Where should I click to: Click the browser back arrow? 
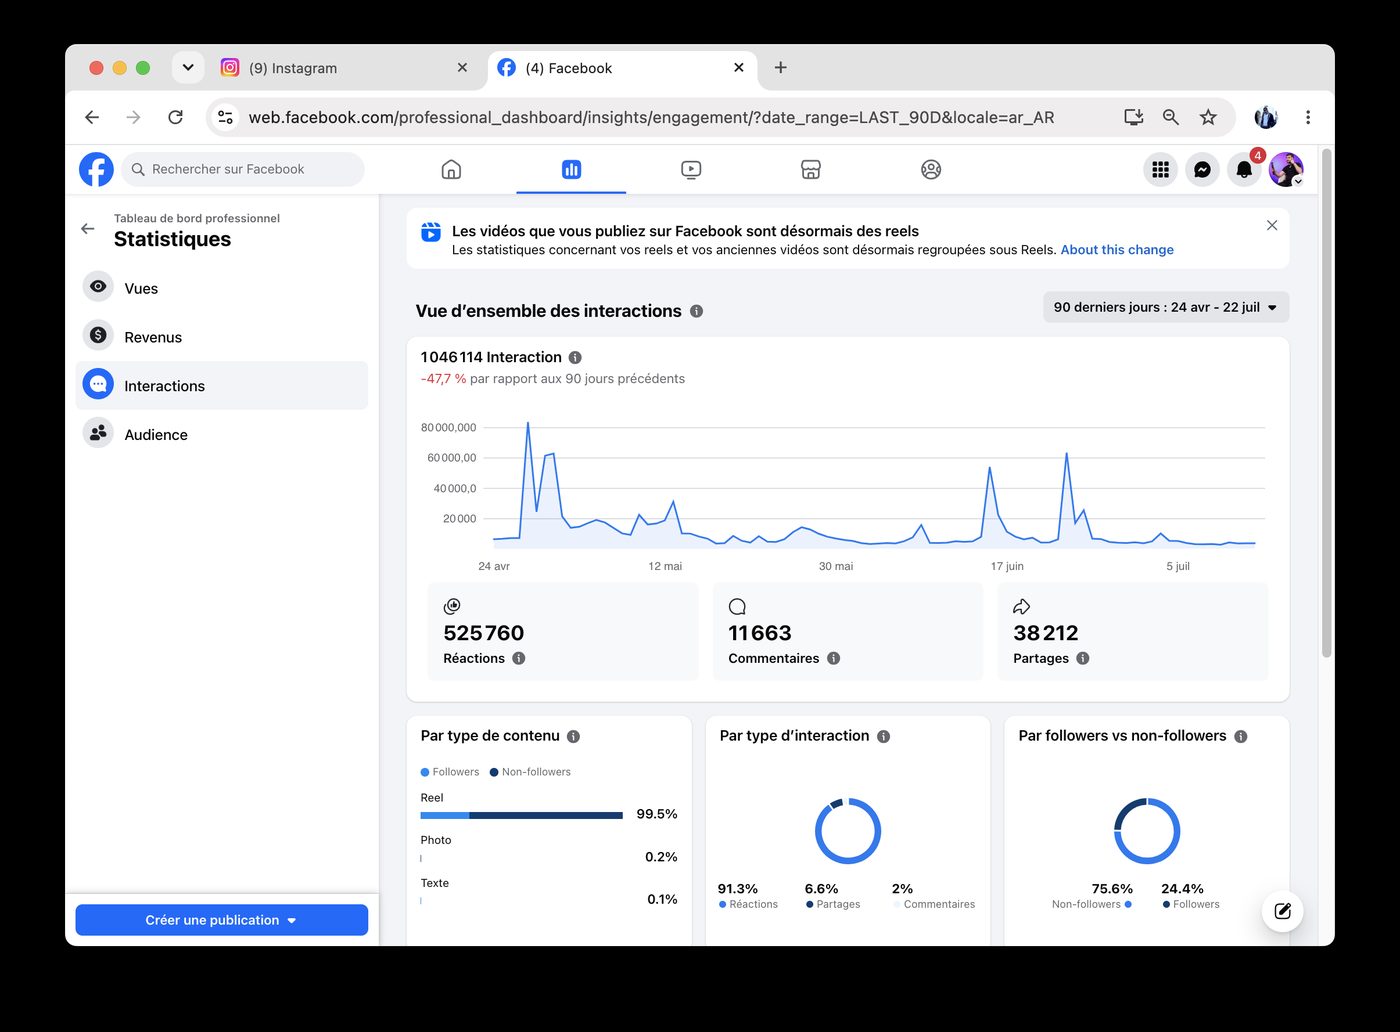coord(92,117)
